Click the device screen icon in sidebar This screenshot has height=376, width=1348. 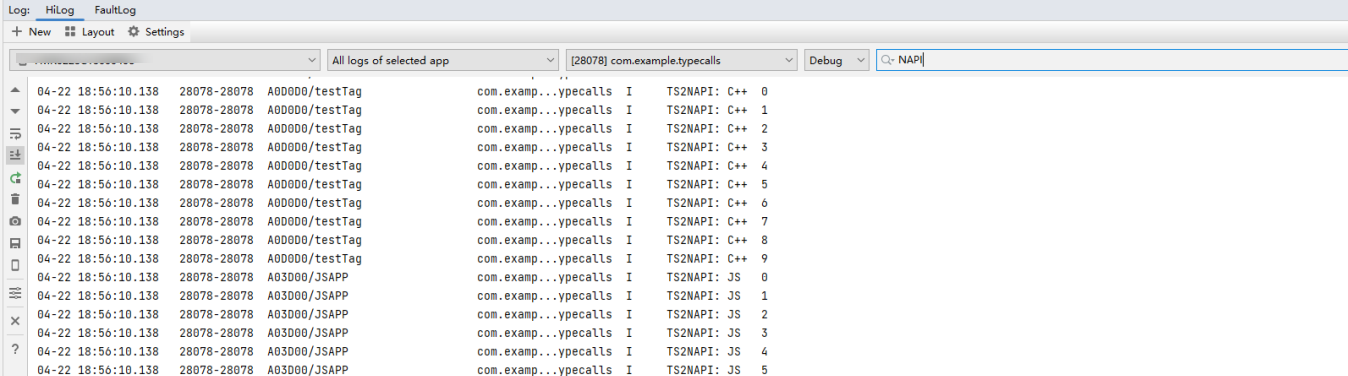pos(15,265)
